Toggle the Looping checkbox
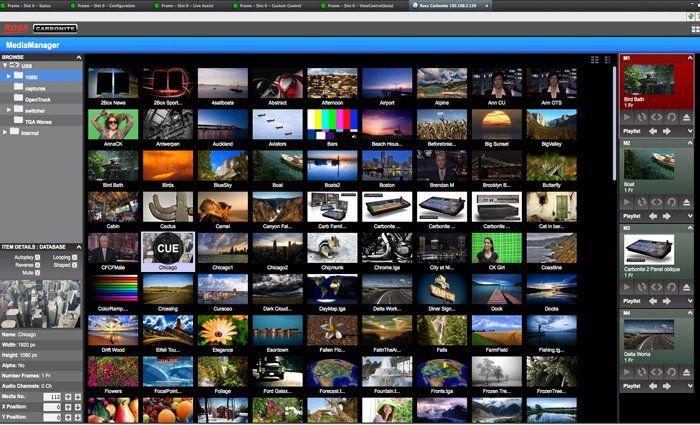 coord(75,258)
